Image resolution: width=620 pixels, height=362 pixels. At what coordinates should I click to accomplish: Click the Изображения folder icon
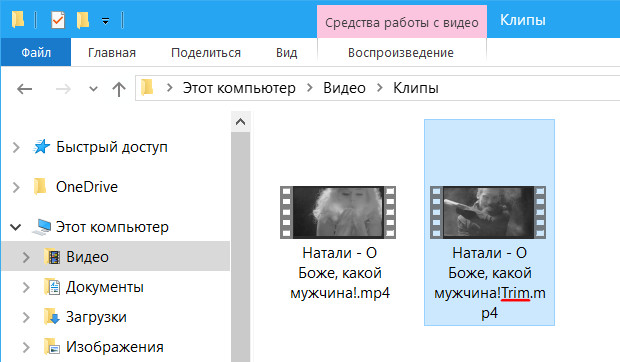[x=52, y=347]
